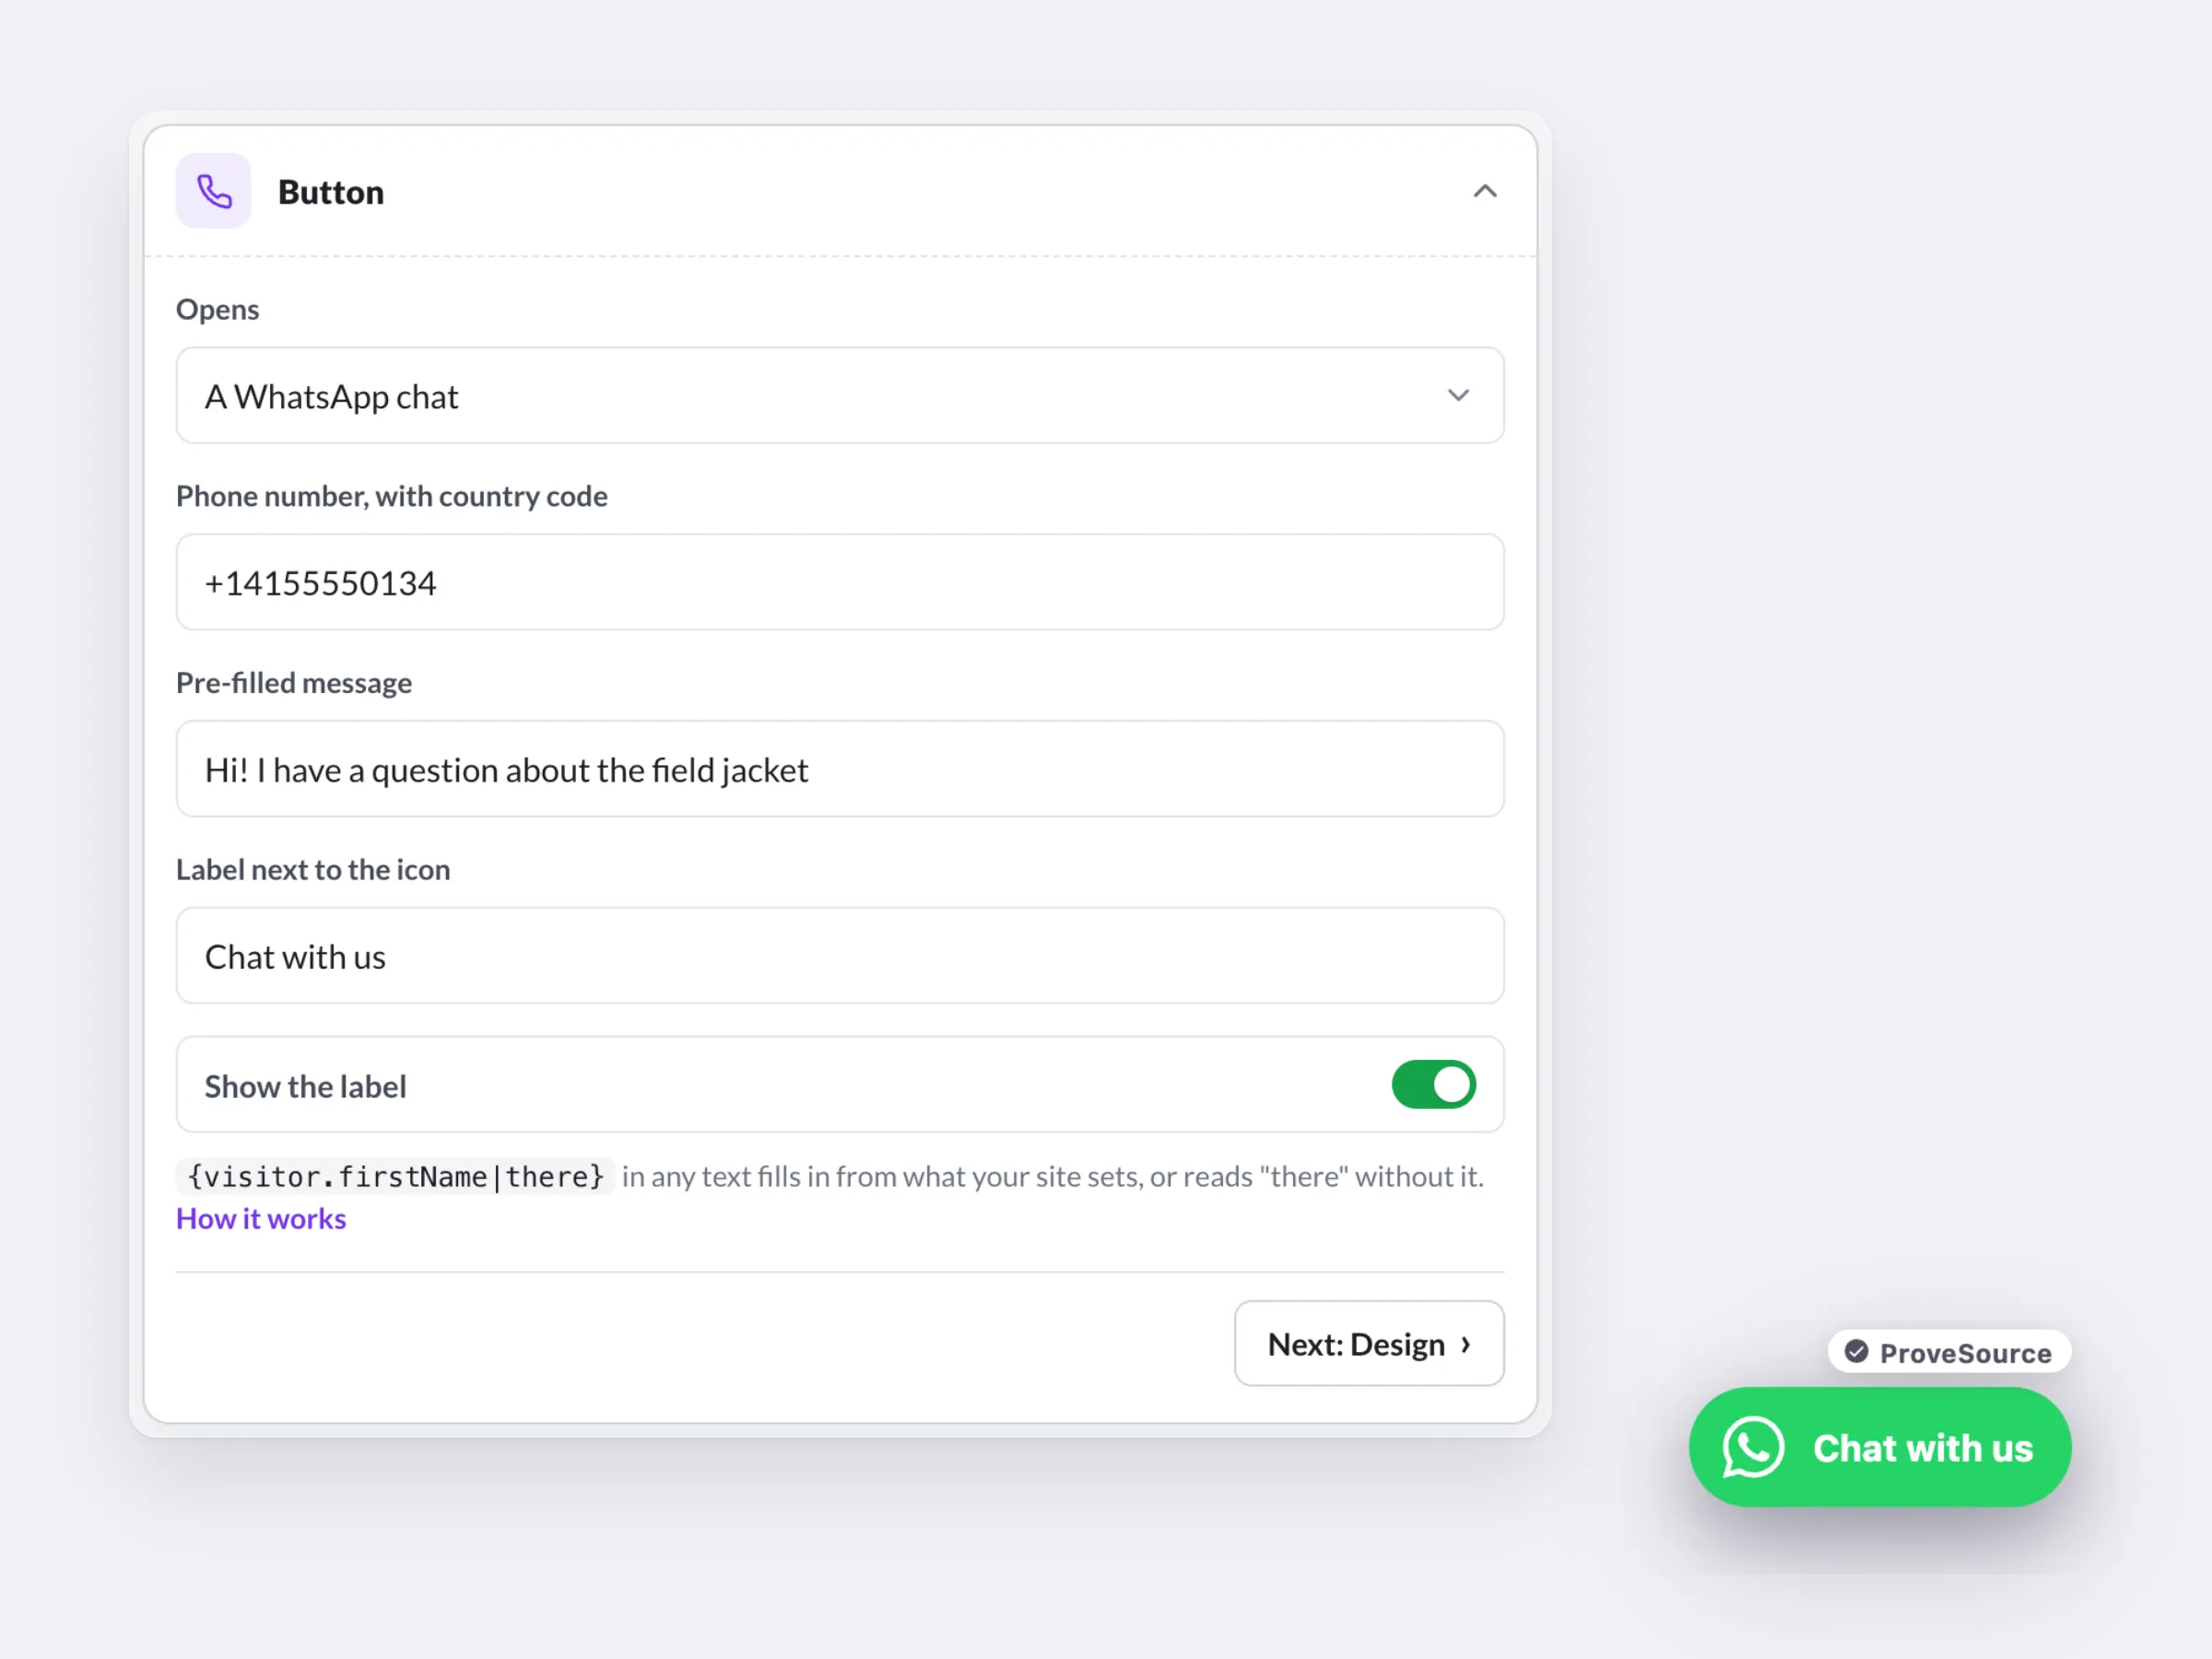Go to Next: Design
The width and height of the screenshot is (2212, 1659).
pyautogui.click(x=1369, y=1344)
